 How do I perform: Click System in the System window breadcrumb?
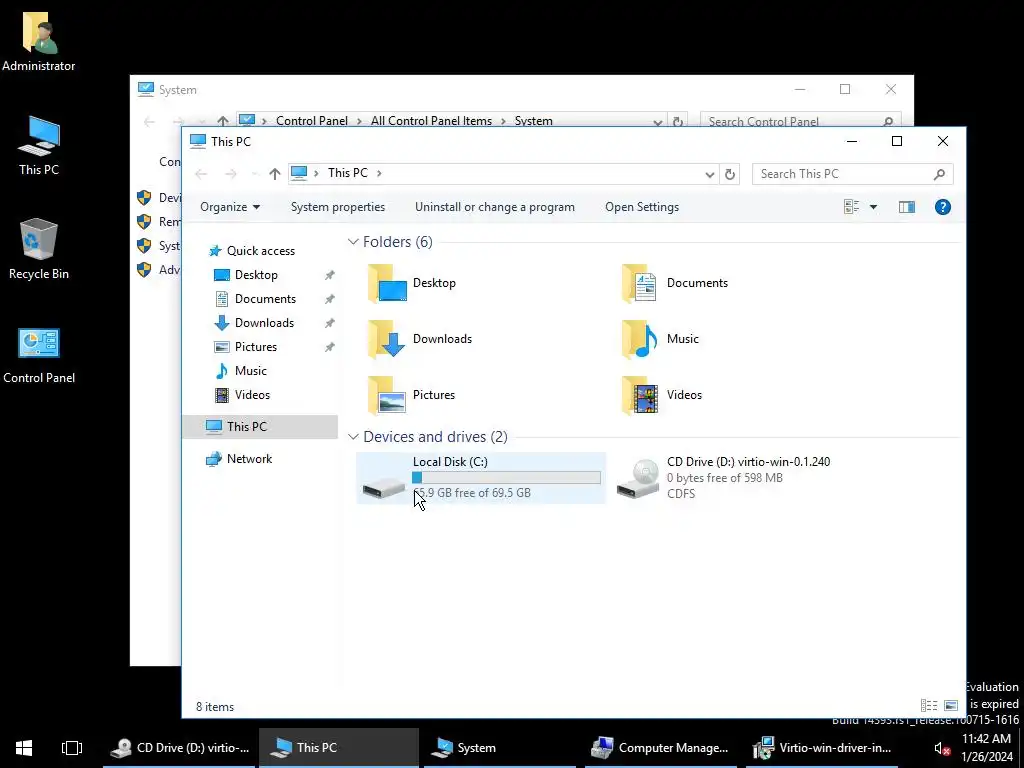pyautogui.click(x=534, y=121)
